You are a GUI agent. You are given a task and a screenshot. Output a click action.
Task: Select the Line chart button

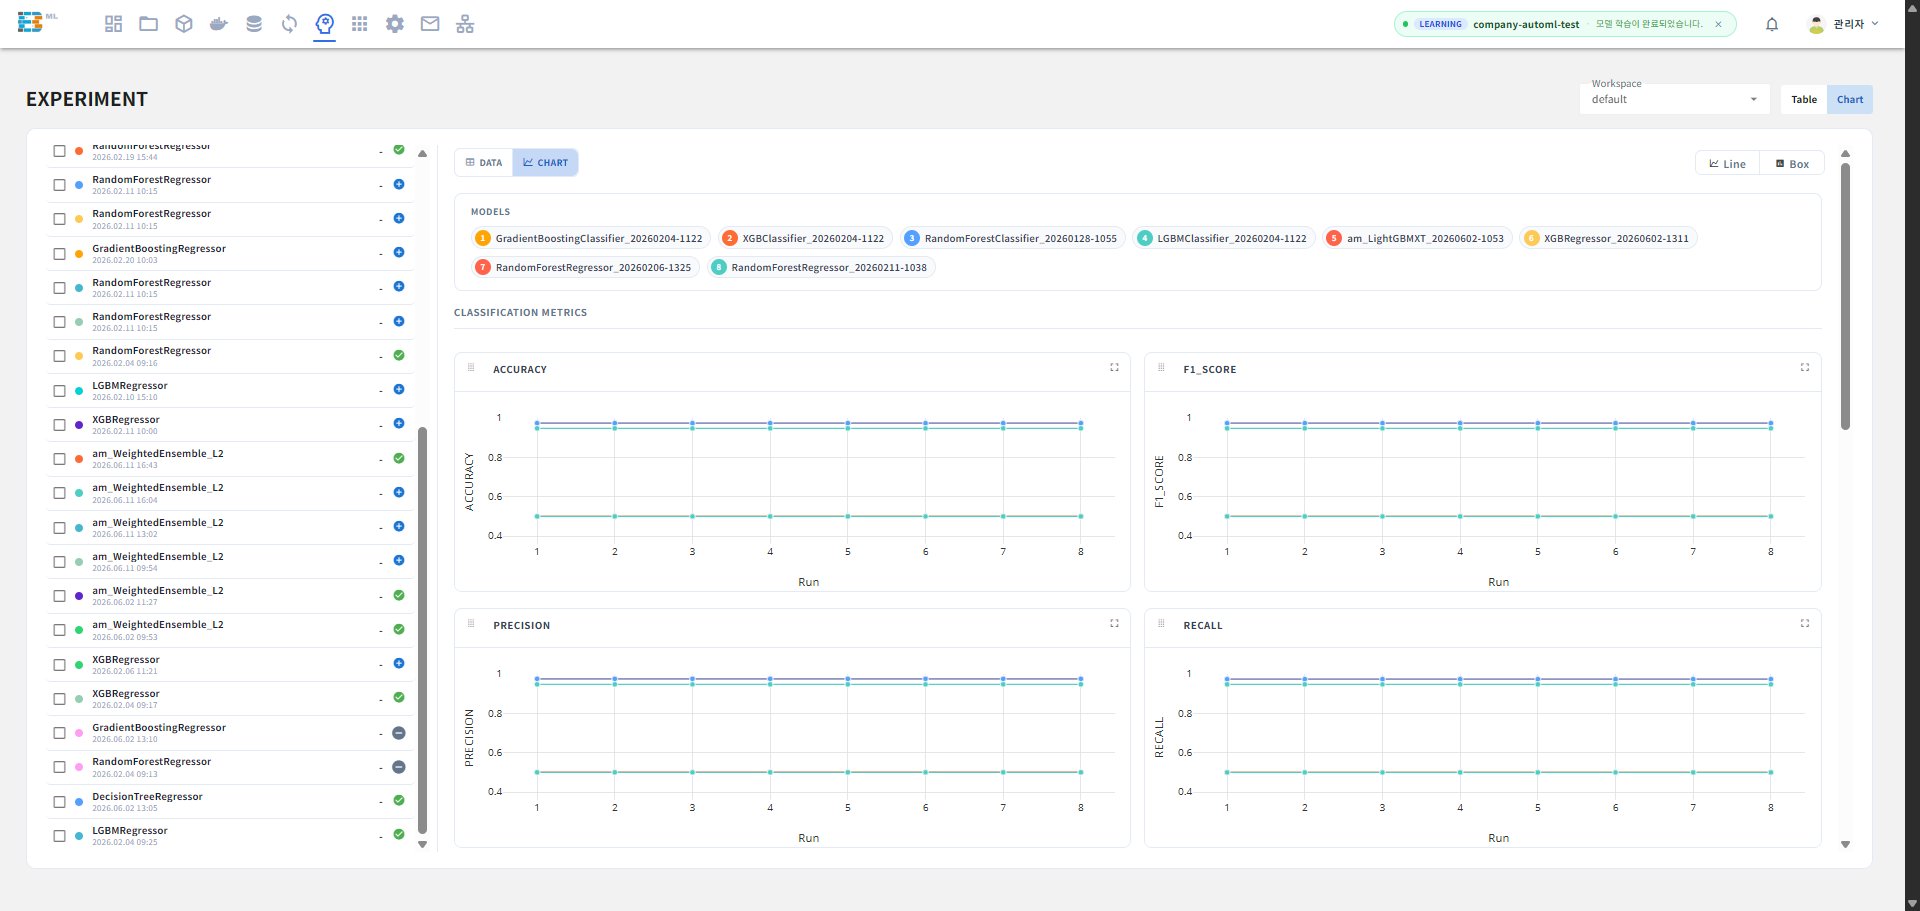(x=1728, y=164)
